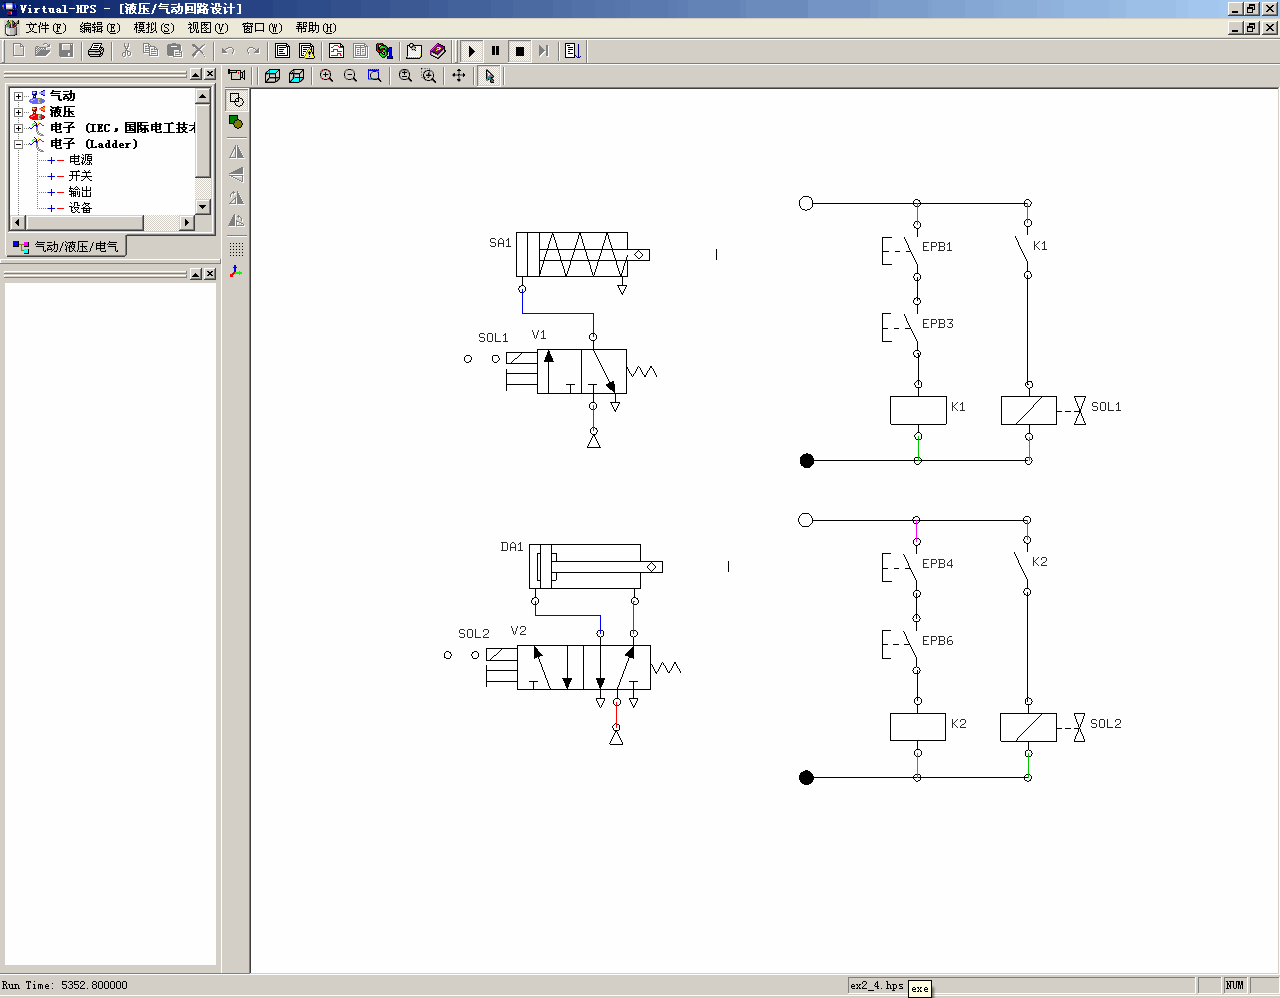Collapse the 电子 (Ladder) tree node
The width and height of the screenshot is (1280, 998).
[18, 144]
